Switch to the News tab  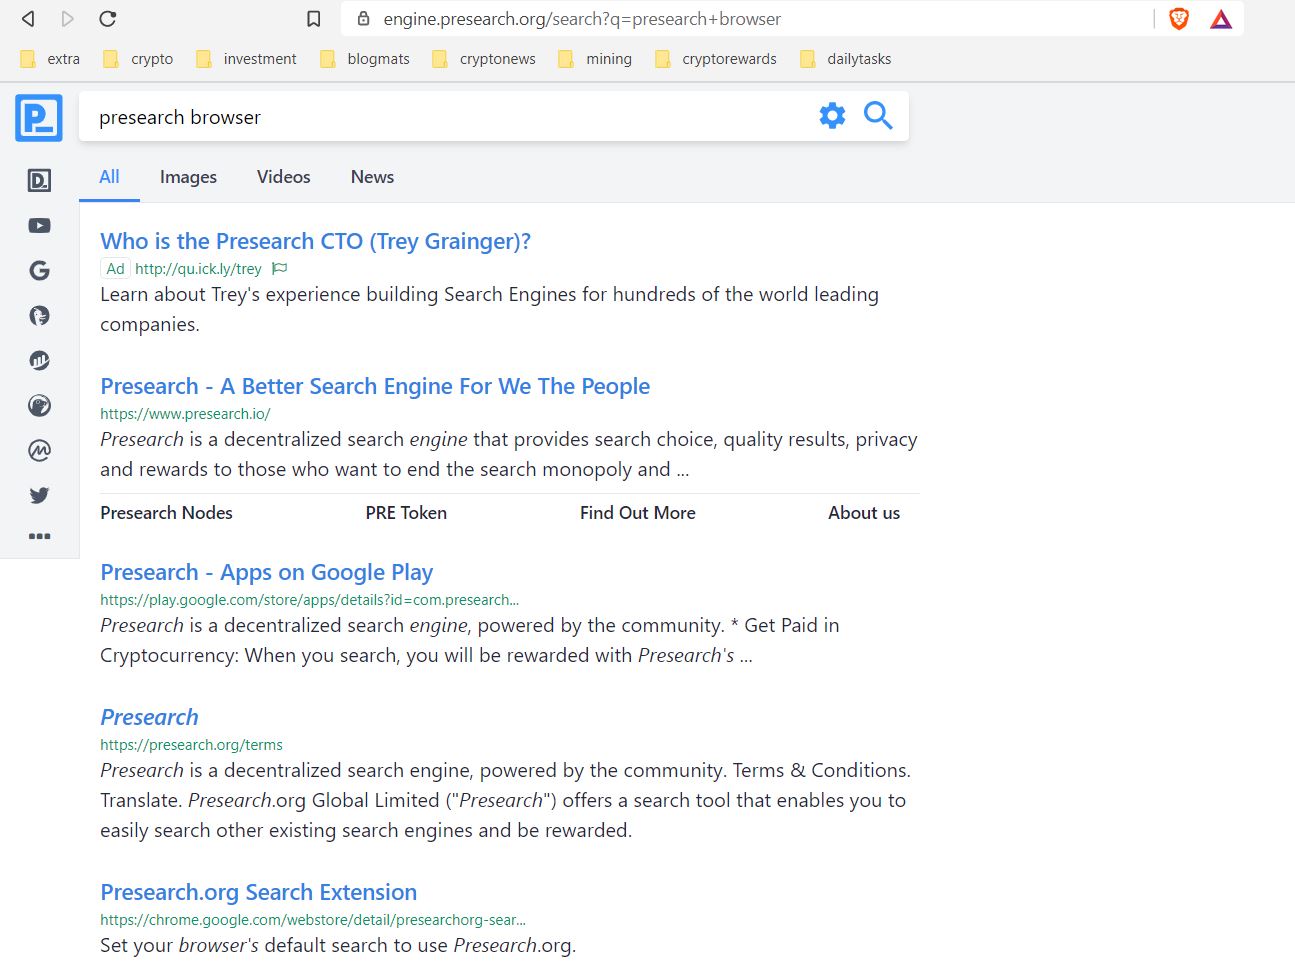tap(372, 177)
